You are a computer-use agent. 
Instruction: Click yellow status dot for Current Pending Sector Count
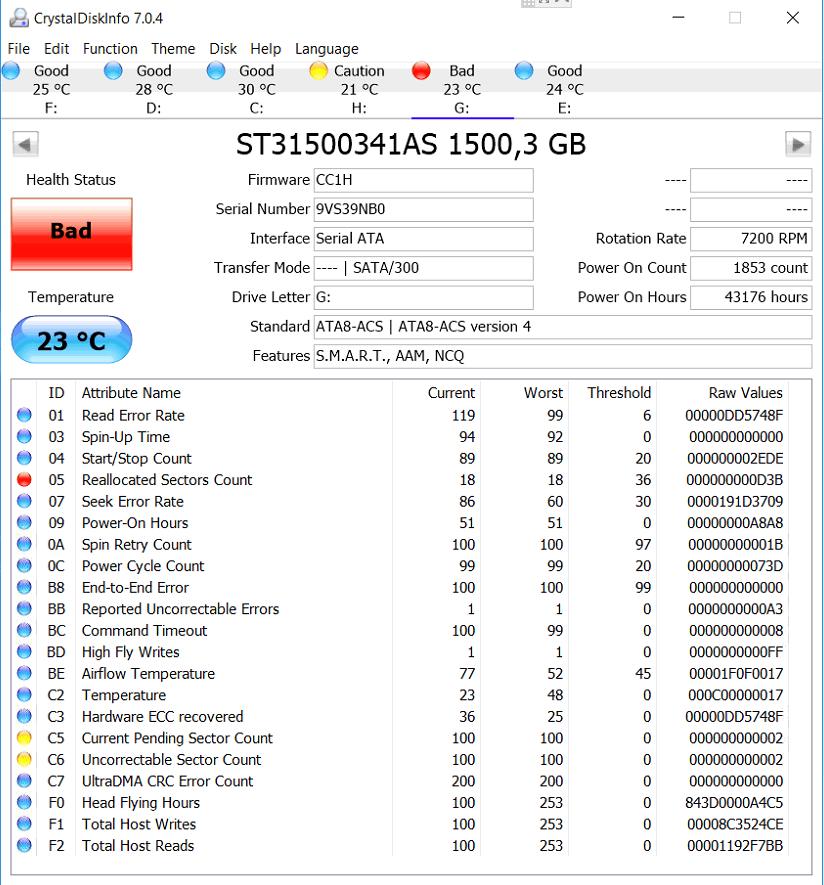[24, 738]
